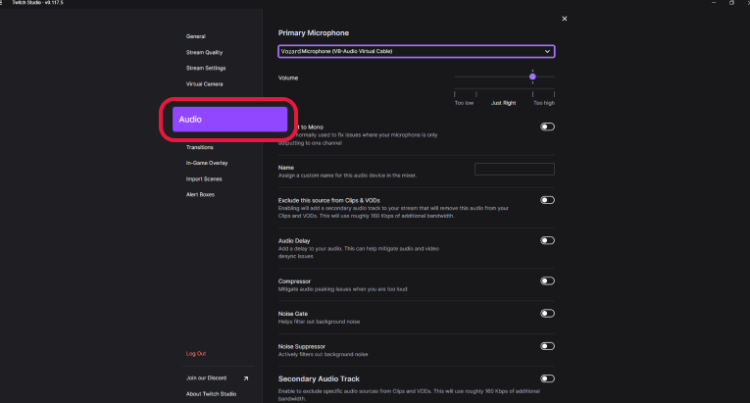
Task: Click the Volume slider handle
Action: coord(532,76)
